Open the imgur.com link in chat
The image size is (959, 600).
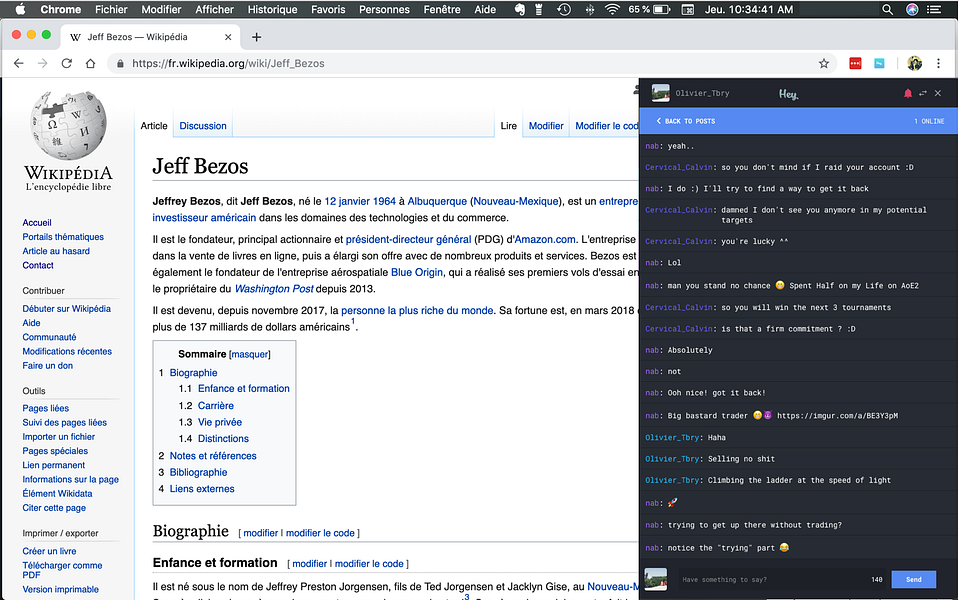(837, 415)
